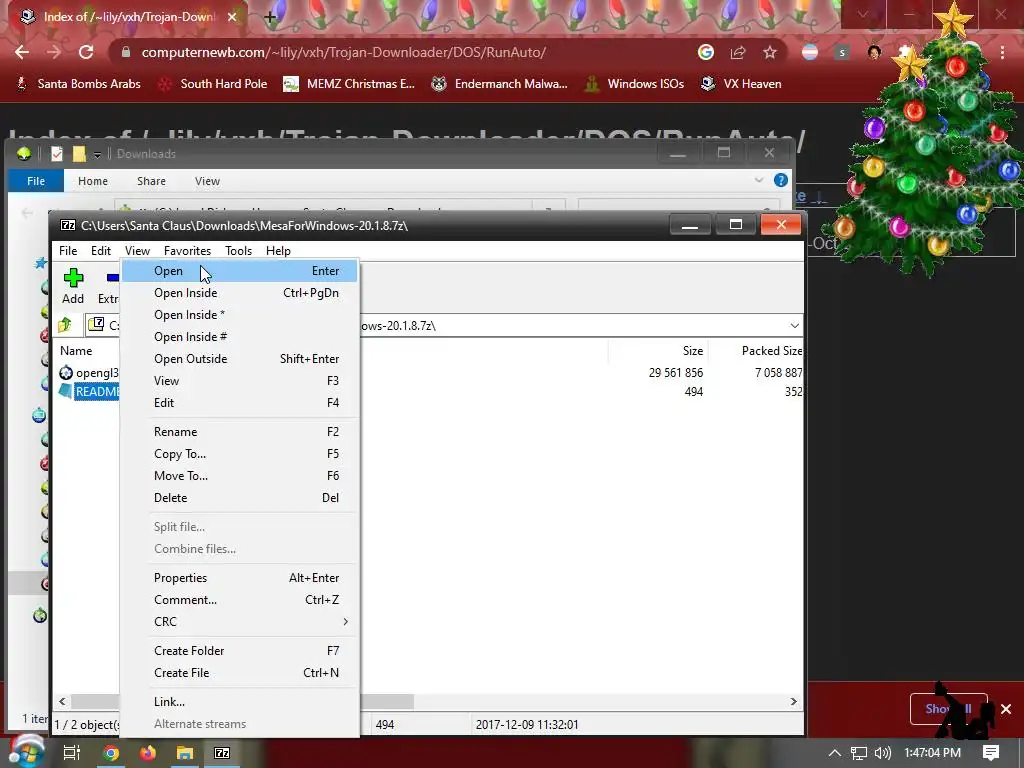Switch to Explorer Share ribbon tab
Image resolution: width=1024 pixels, height=768 pixels.
click(151, 181)
